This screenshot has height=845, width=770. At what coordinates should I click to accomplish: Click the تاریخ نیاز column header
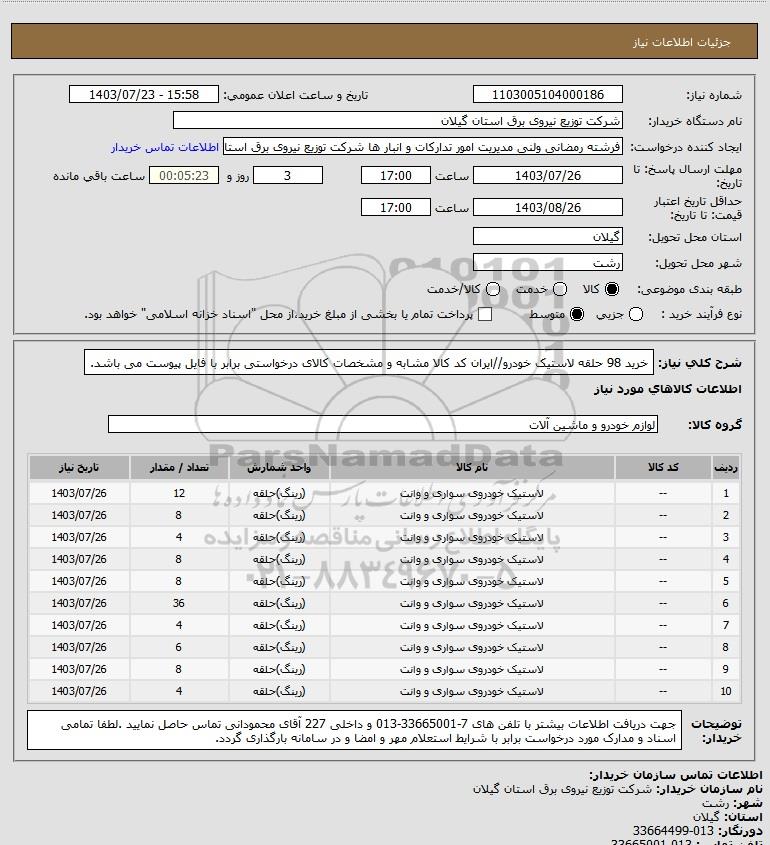coord(79,468)
